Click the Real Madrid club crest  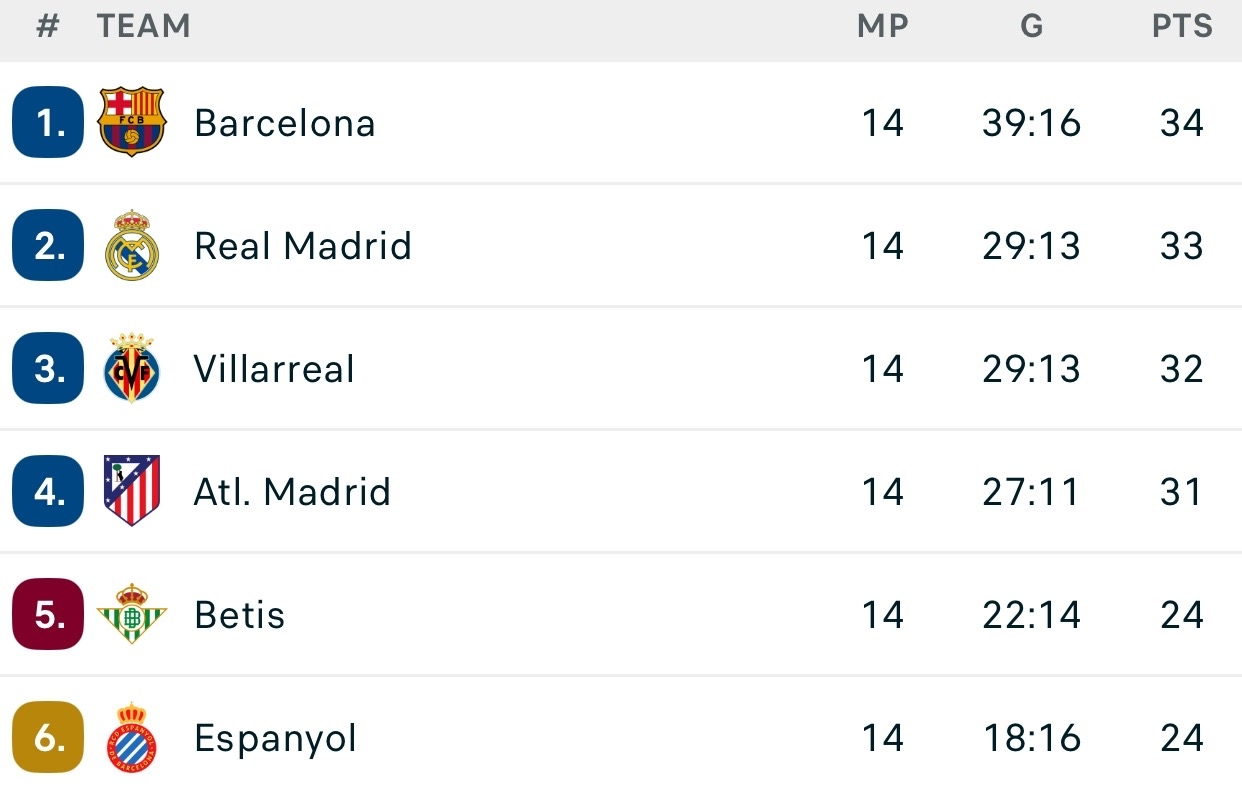[131, 246]
